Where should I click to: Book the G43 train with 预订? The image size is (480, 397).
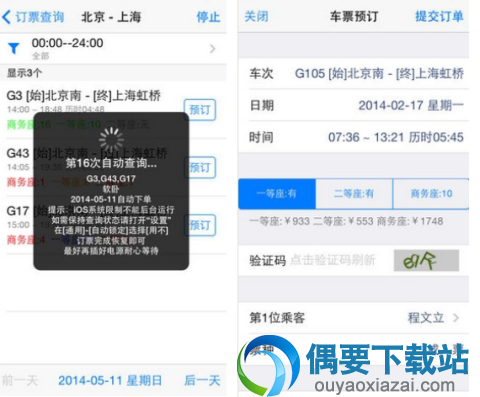click(x=200, y=167)
